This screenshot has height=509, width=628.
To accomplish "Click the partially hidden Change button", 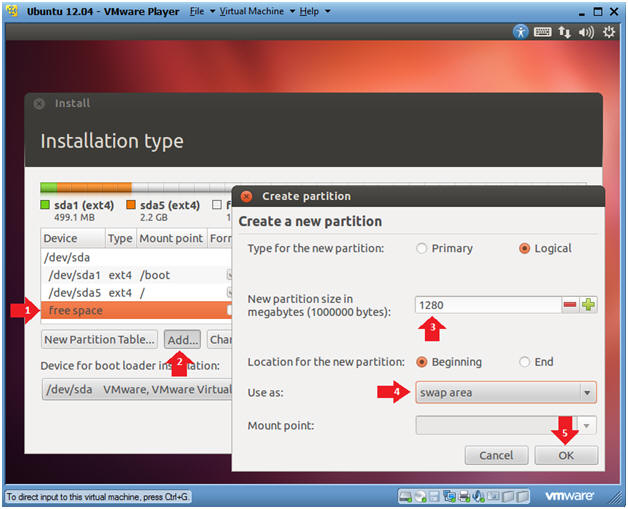I will 220,340.
